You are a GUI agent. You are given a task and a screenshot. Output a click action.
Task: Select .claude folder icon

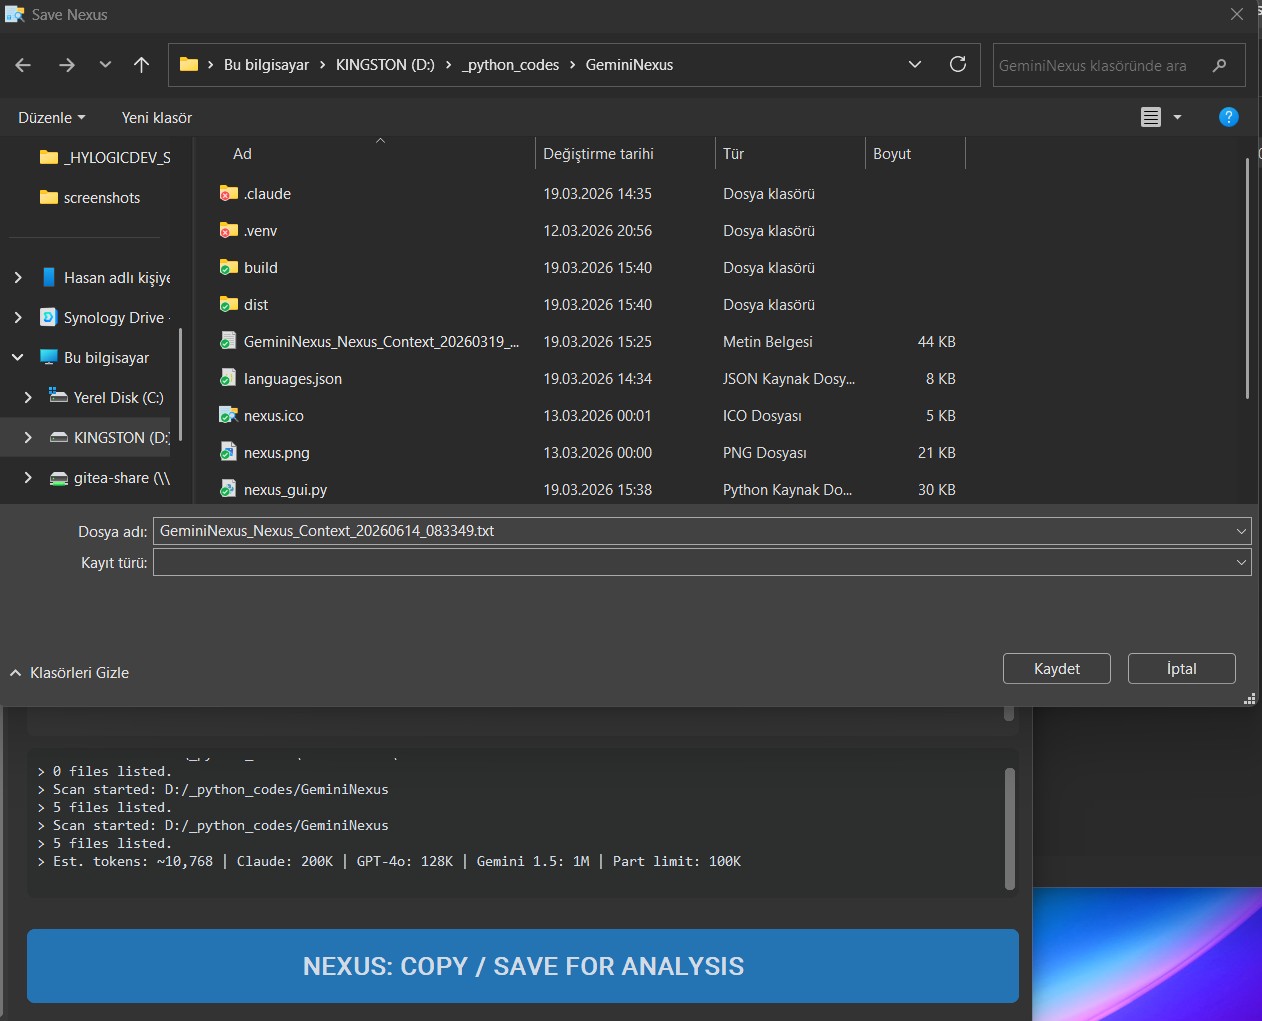[228, 194]
